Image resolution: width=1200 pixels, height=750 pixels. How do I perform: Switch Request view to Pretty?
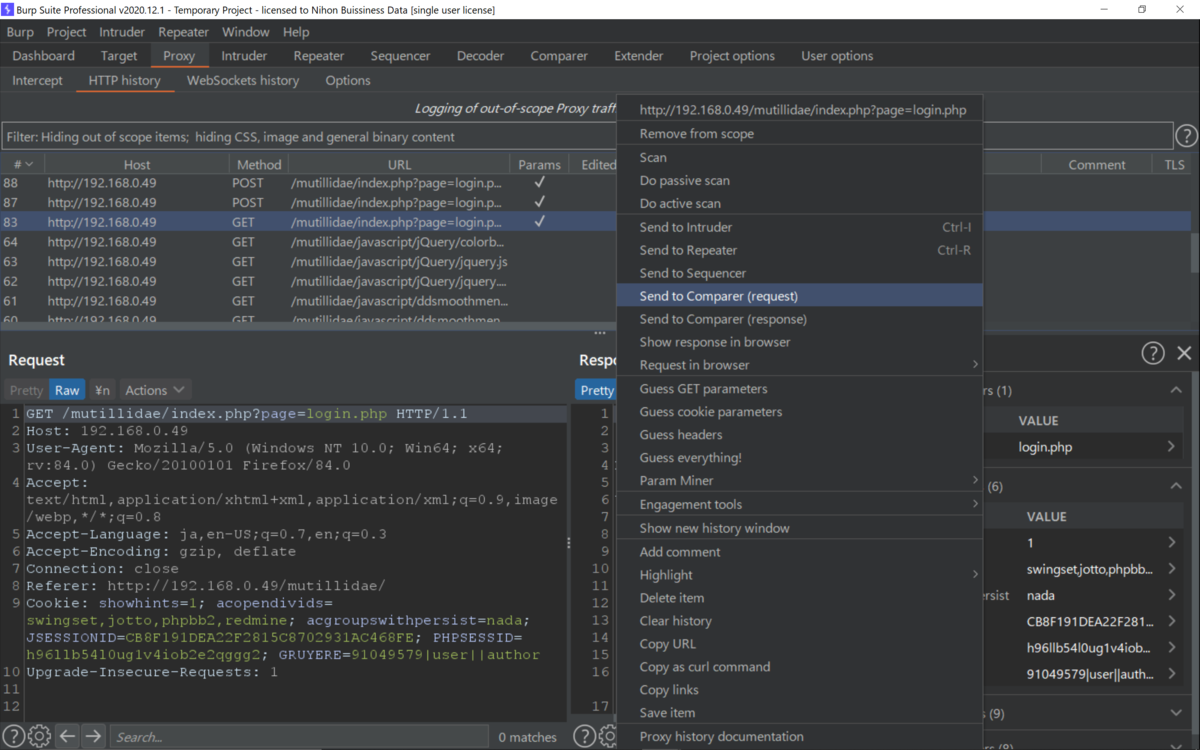coord(26,390)
